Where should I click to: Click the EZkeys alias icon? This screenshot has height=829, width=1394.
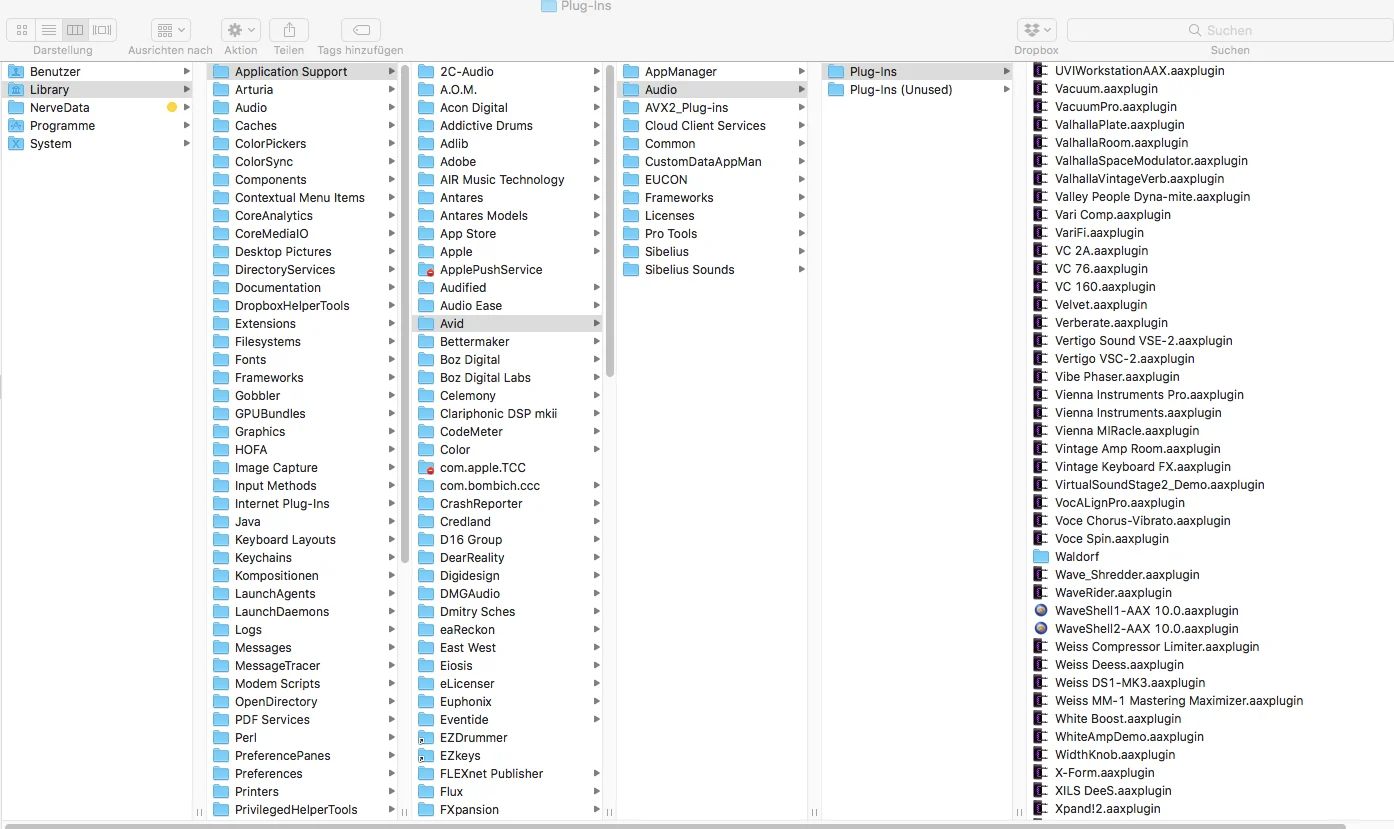[x=426, y=755]
